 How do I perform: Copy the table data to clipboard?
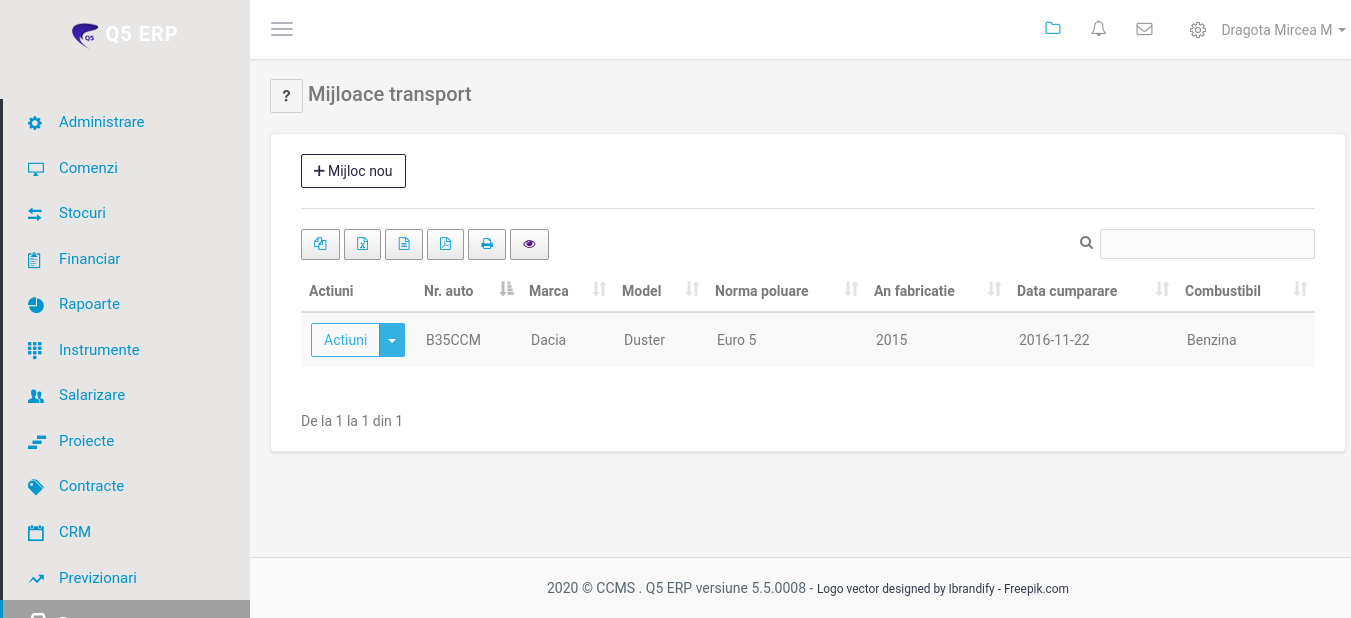[x=320, y=244]
